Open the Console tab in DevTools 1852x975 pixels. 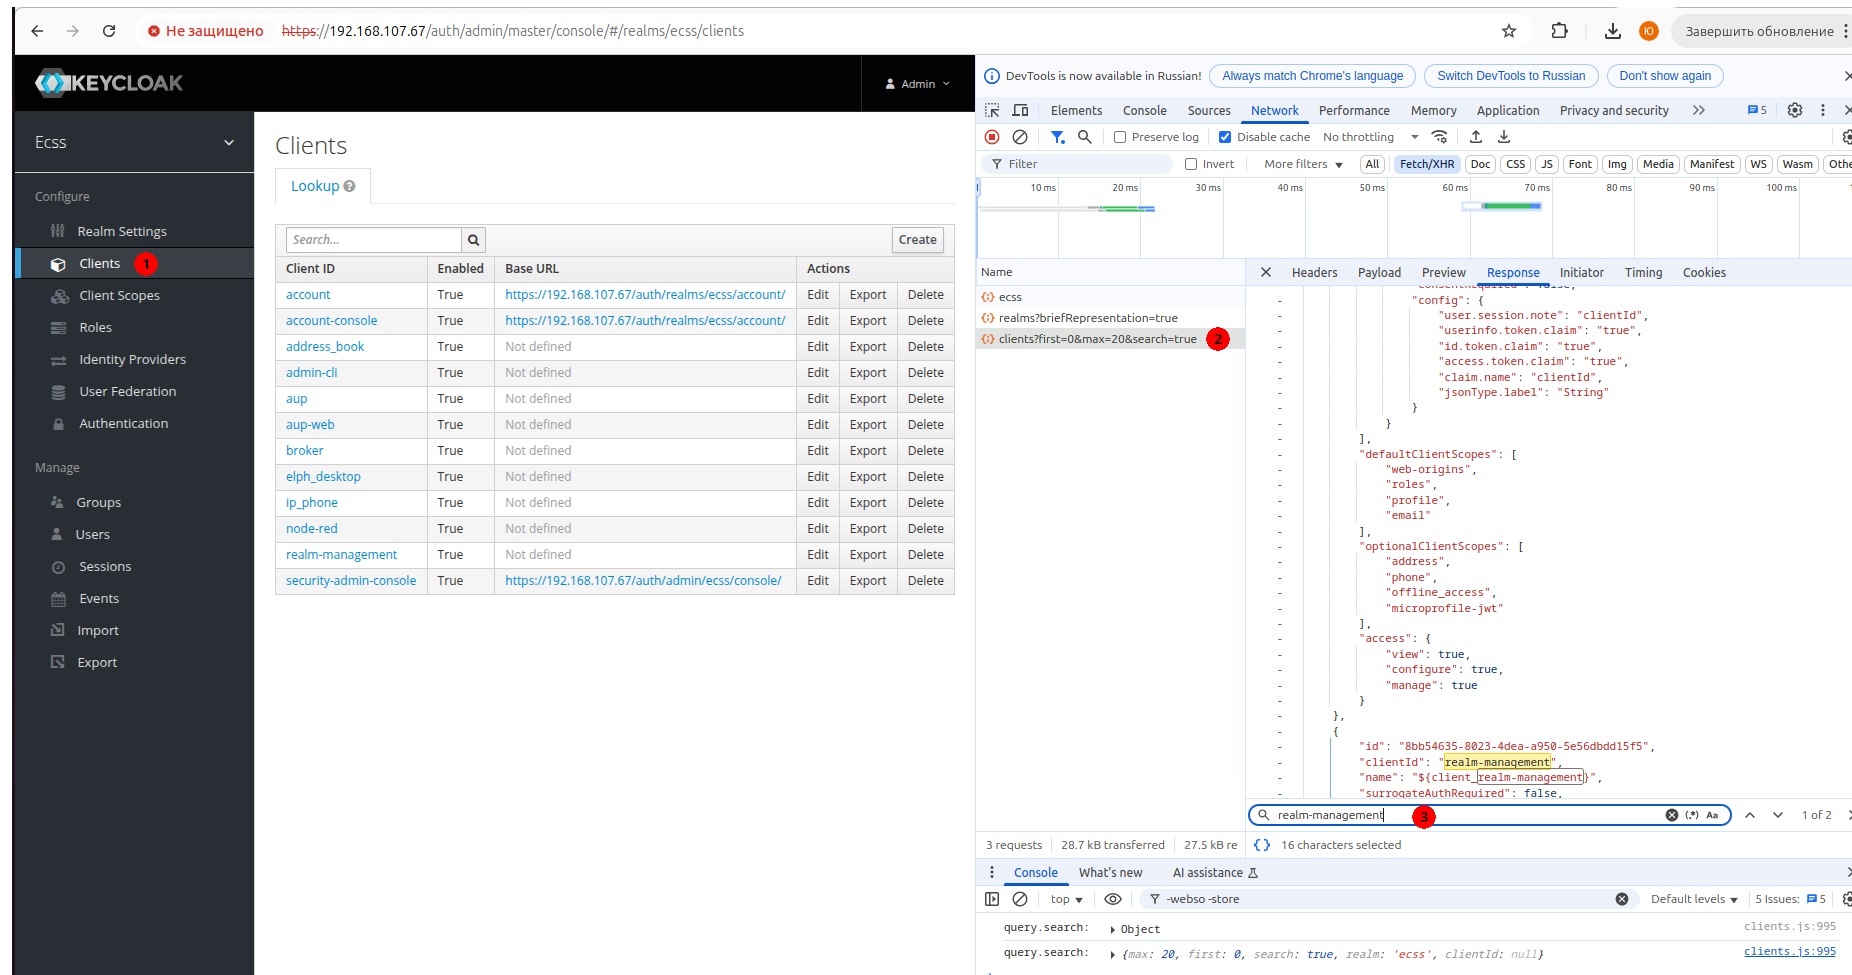(1144, 110)
